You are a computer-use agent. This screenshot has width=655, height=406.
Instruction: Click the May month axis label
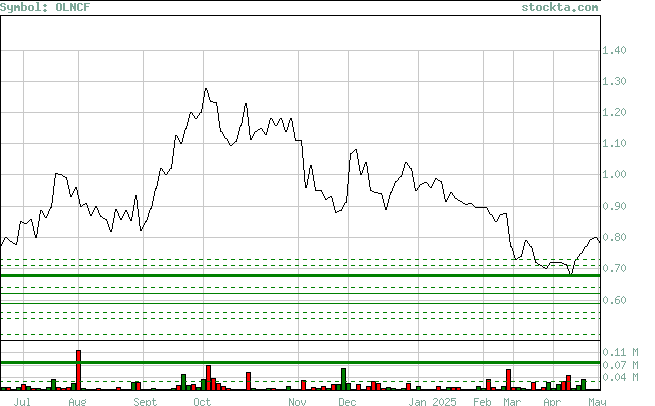pyautogui.click(x=597, y=401)
